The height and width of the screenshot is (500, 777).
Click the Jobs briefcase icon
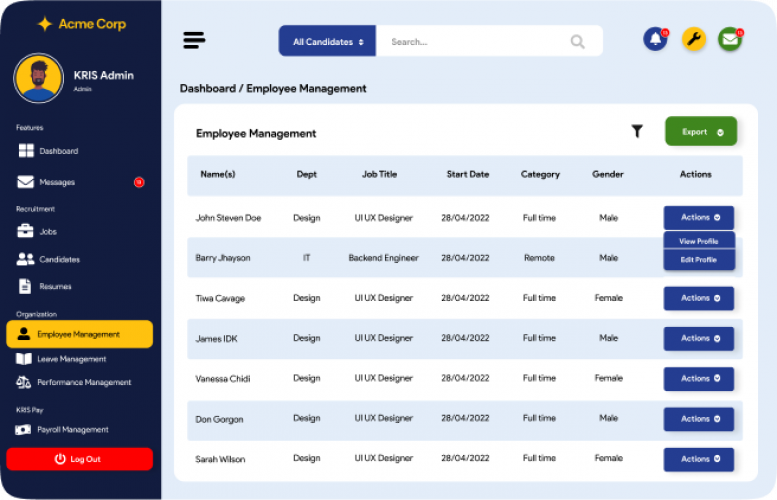click(x=25, y=231)
